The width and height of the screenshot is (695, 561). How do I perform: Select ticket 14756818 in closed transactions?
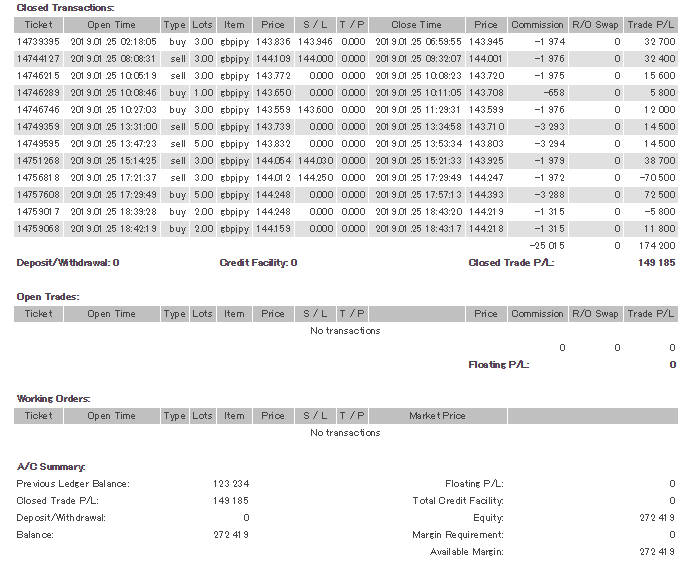(x=38, y=177)
